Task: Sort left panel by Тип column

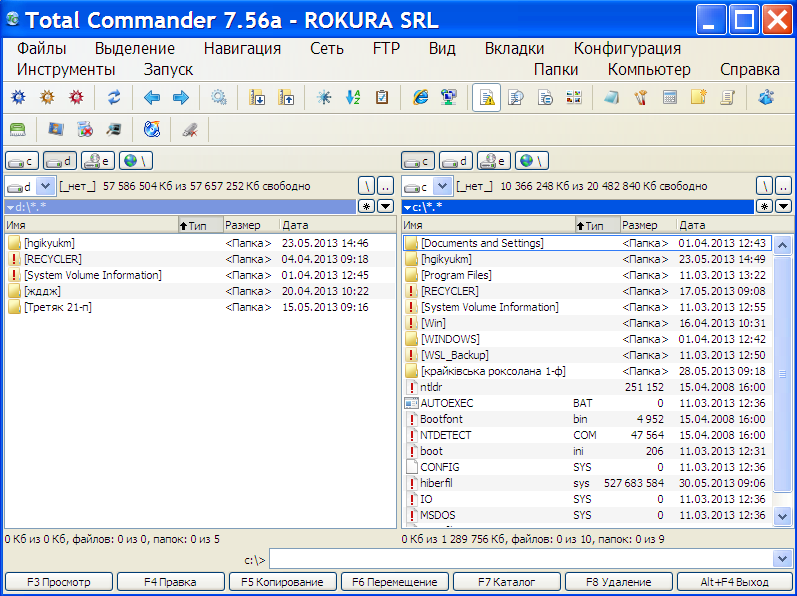Action: click(x=200, y=225)
